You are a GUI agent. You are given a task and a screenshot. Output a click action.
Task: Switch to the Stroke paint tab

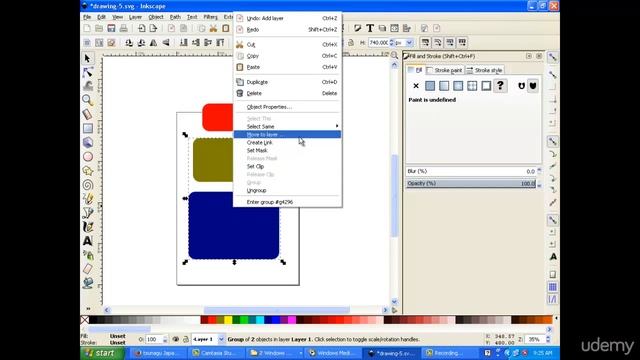pos(444,70)
